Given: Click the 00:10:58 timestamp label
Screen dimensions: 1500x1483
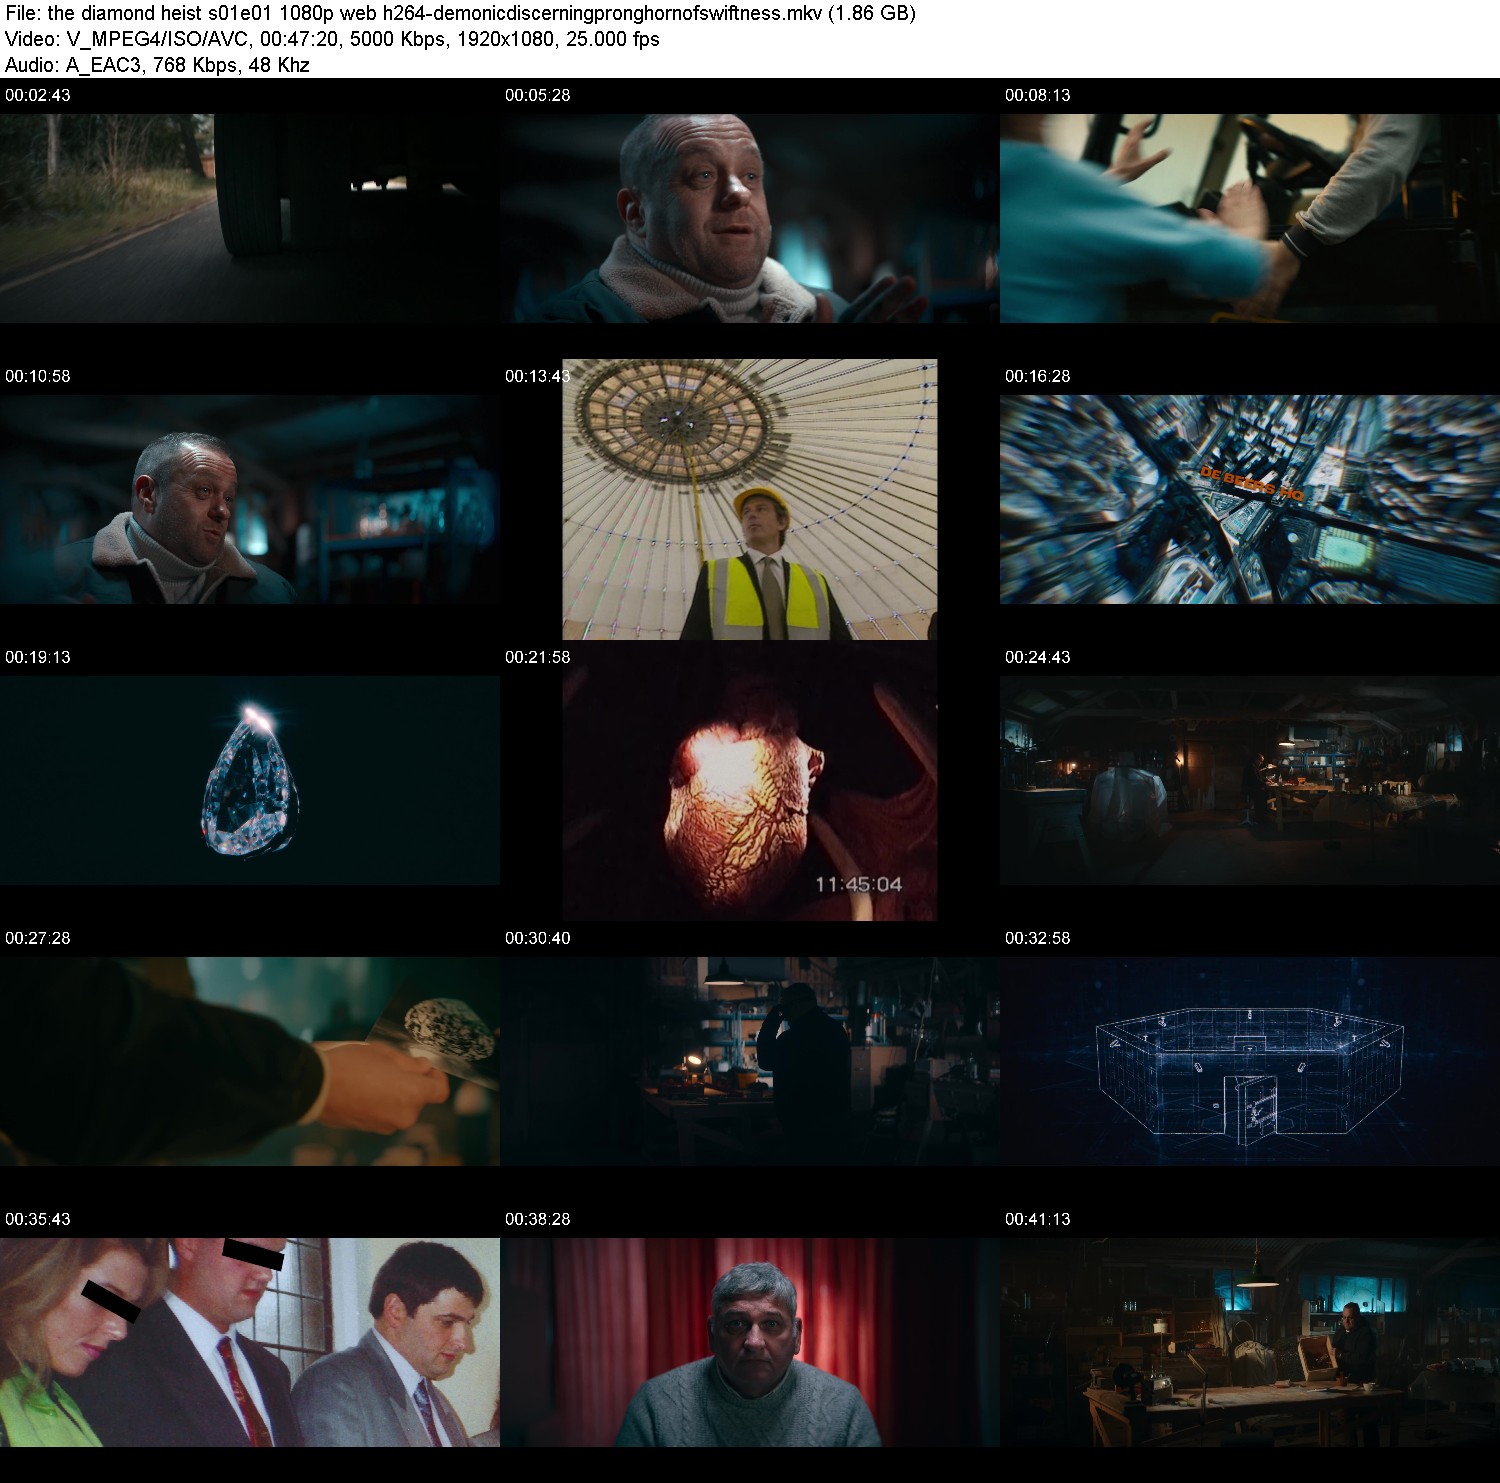Looking at the screenshot, I should coord(38,376).
